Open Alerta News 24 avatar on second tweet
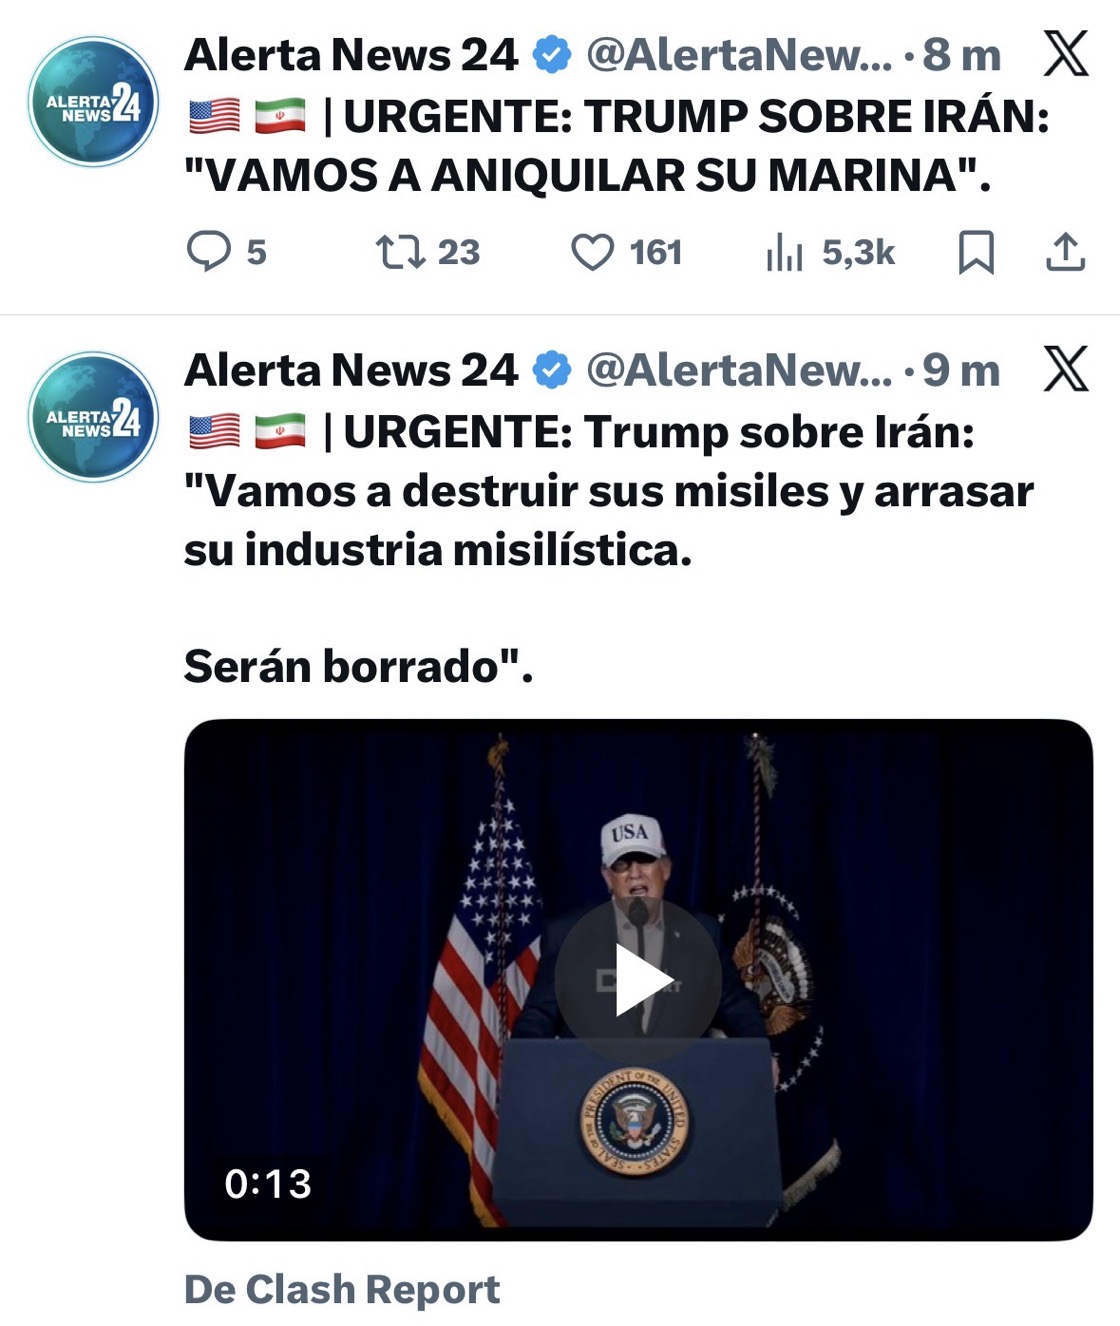1120x1326 pixels. click(93, 416)
